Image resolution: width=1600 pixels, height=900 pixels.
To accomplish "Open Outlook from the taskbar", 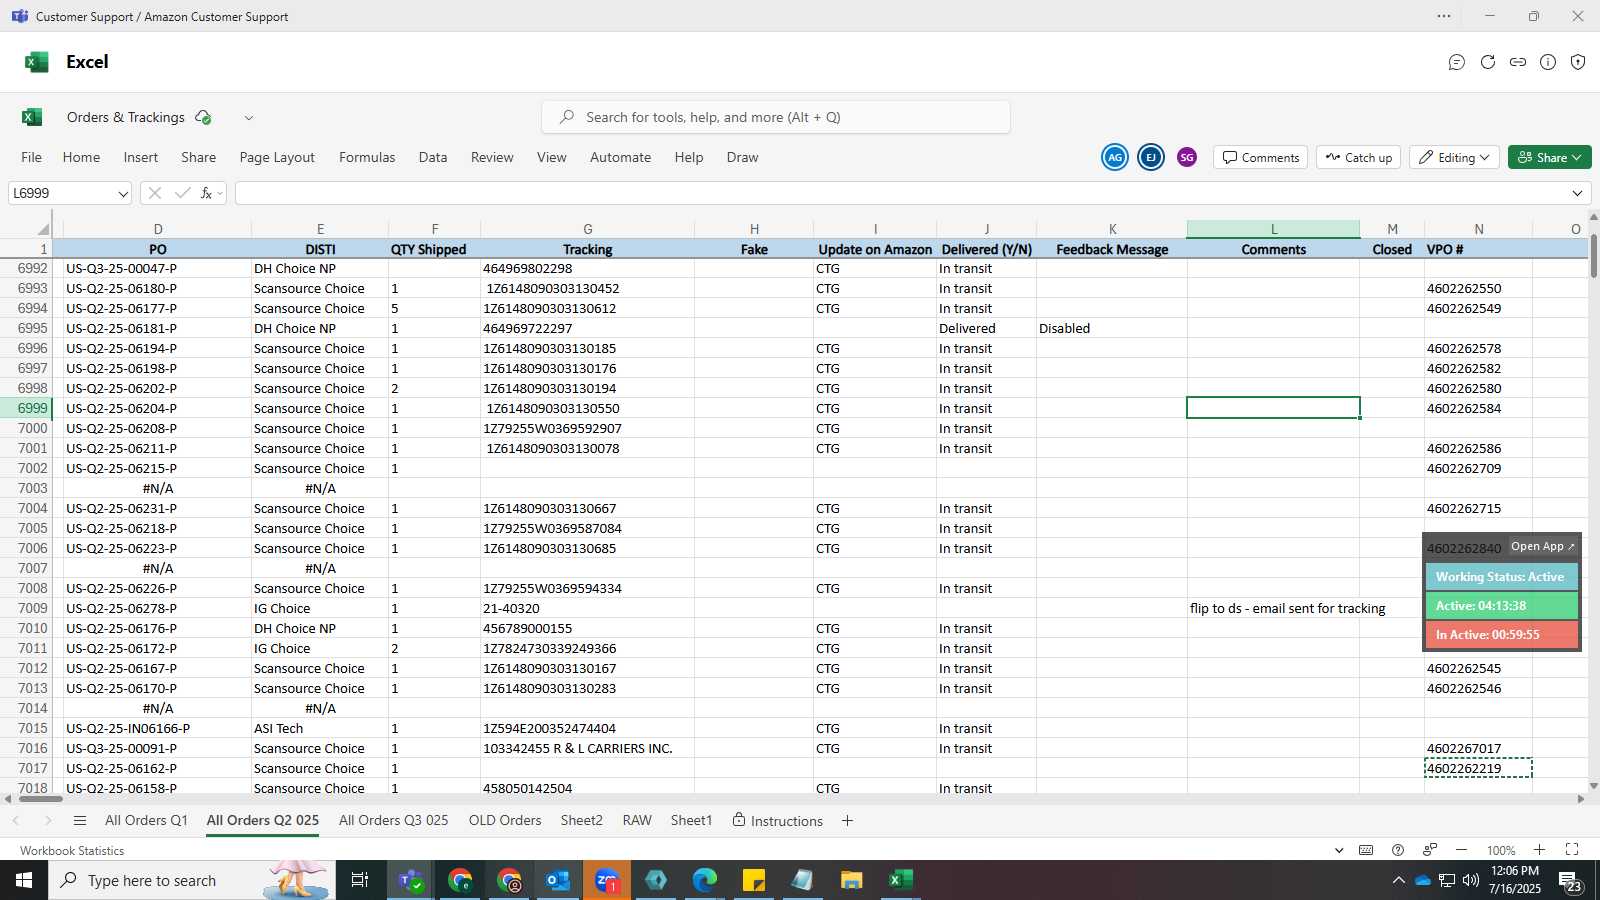I will coord(557,880).
